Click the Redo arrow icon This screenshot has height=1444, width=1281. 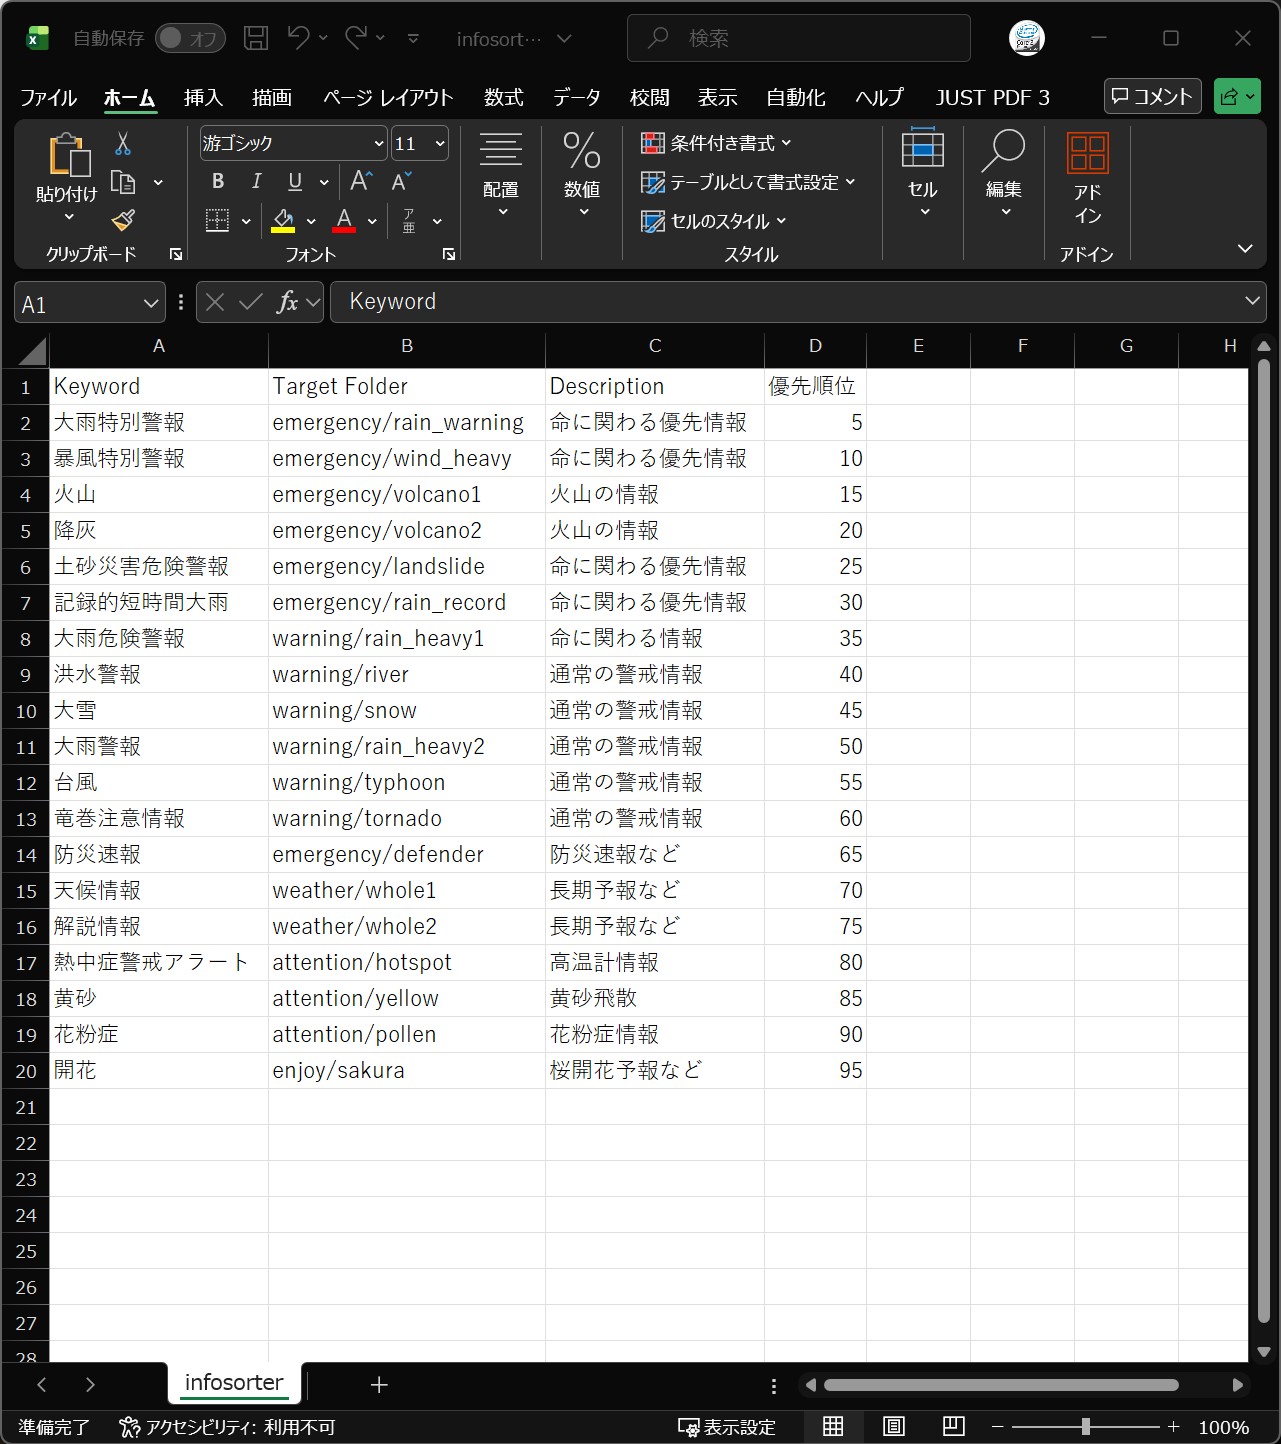(356, 37)
